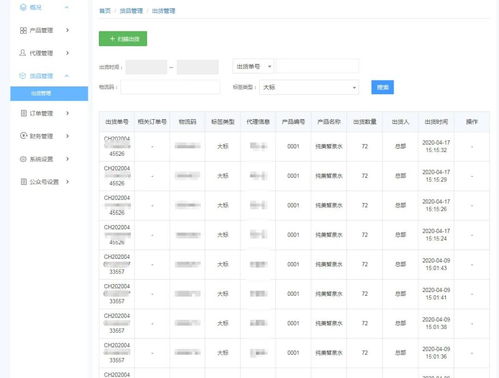Click the 产品管理 grid icon
Screen dimensions: 499x378
tap(23, 30)
